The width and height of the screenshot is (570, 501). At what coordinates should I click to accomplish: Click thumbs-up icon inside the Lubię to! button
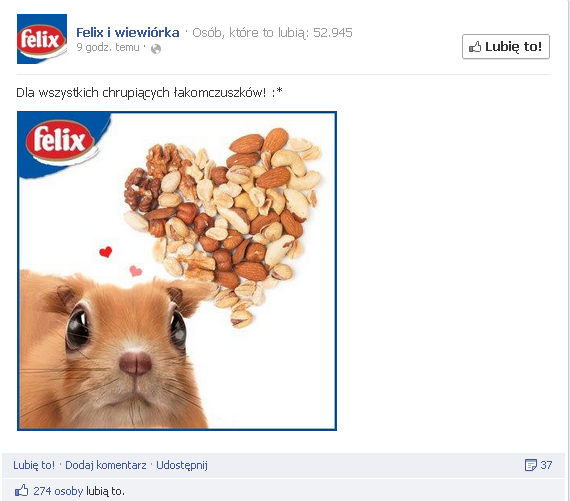coord(475,47)
